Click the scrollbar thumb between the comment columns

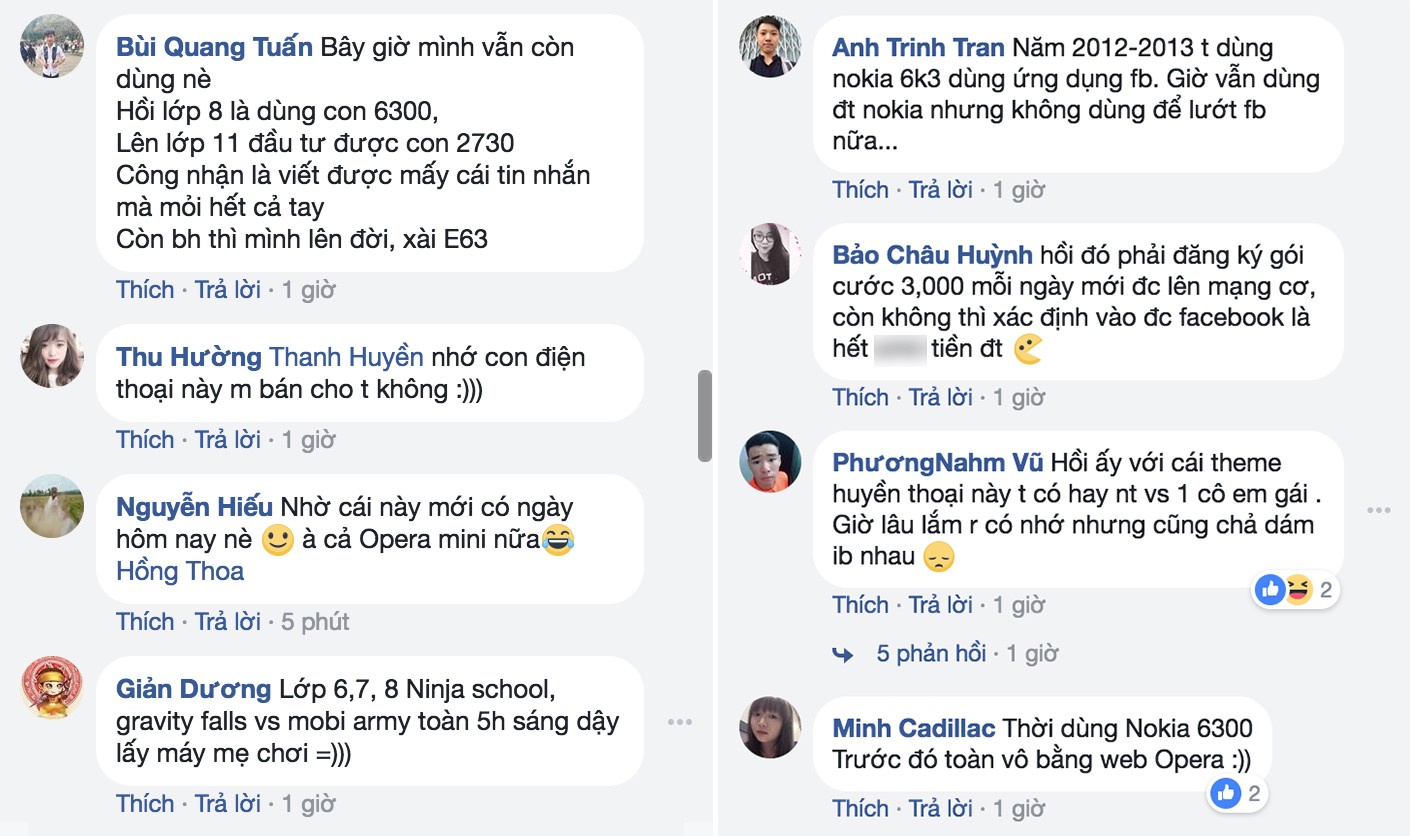(x=705, y=416)
